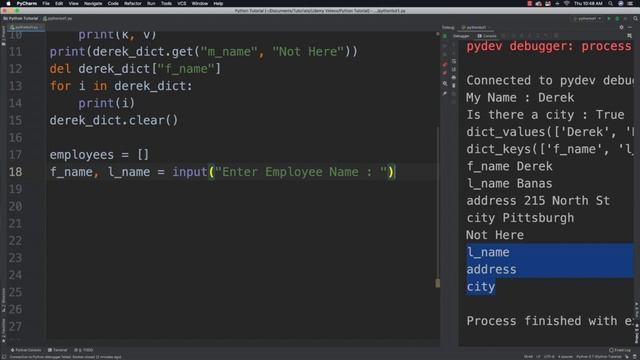Switch to the Console tab

pos(487,36)
